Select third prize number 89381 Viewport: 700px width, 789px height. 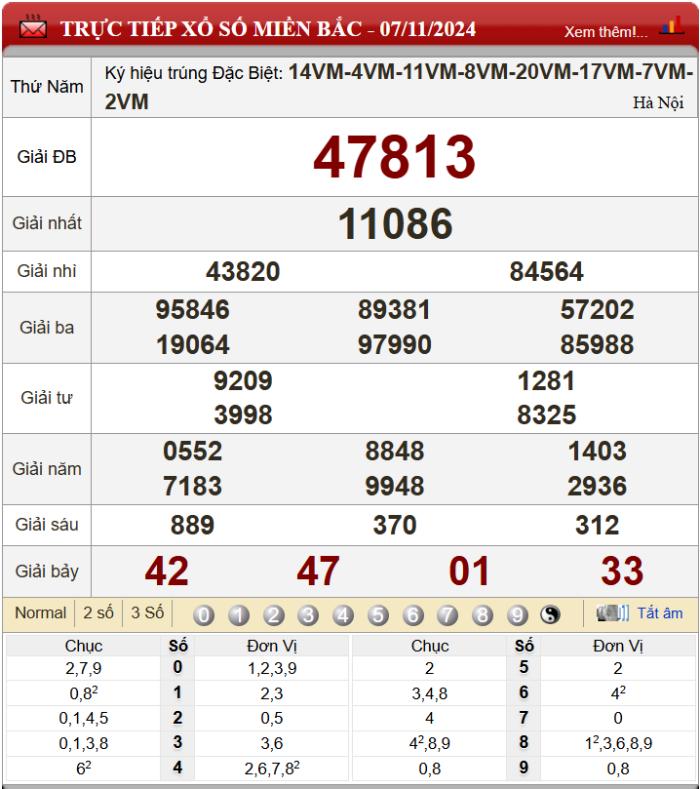click(x=395, y=309)
